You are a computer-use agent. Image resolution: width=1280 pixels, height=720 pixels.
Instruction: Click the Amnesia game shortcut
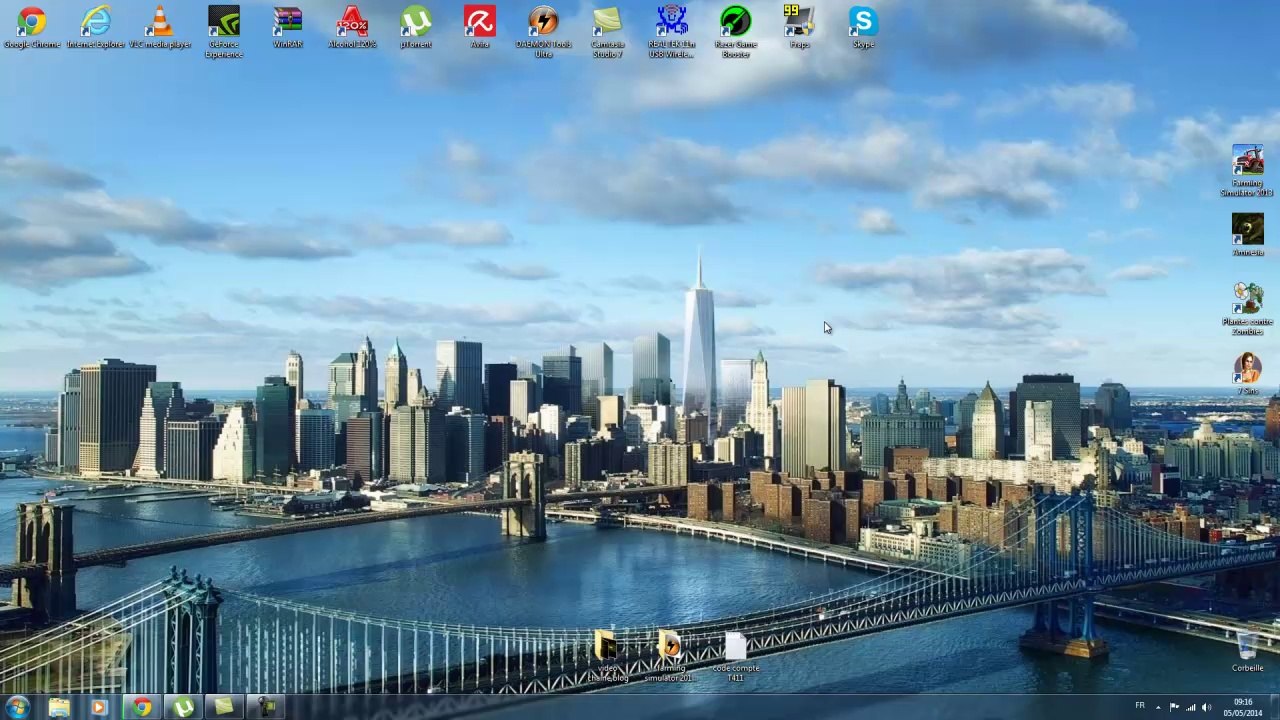pos(1247,235)
